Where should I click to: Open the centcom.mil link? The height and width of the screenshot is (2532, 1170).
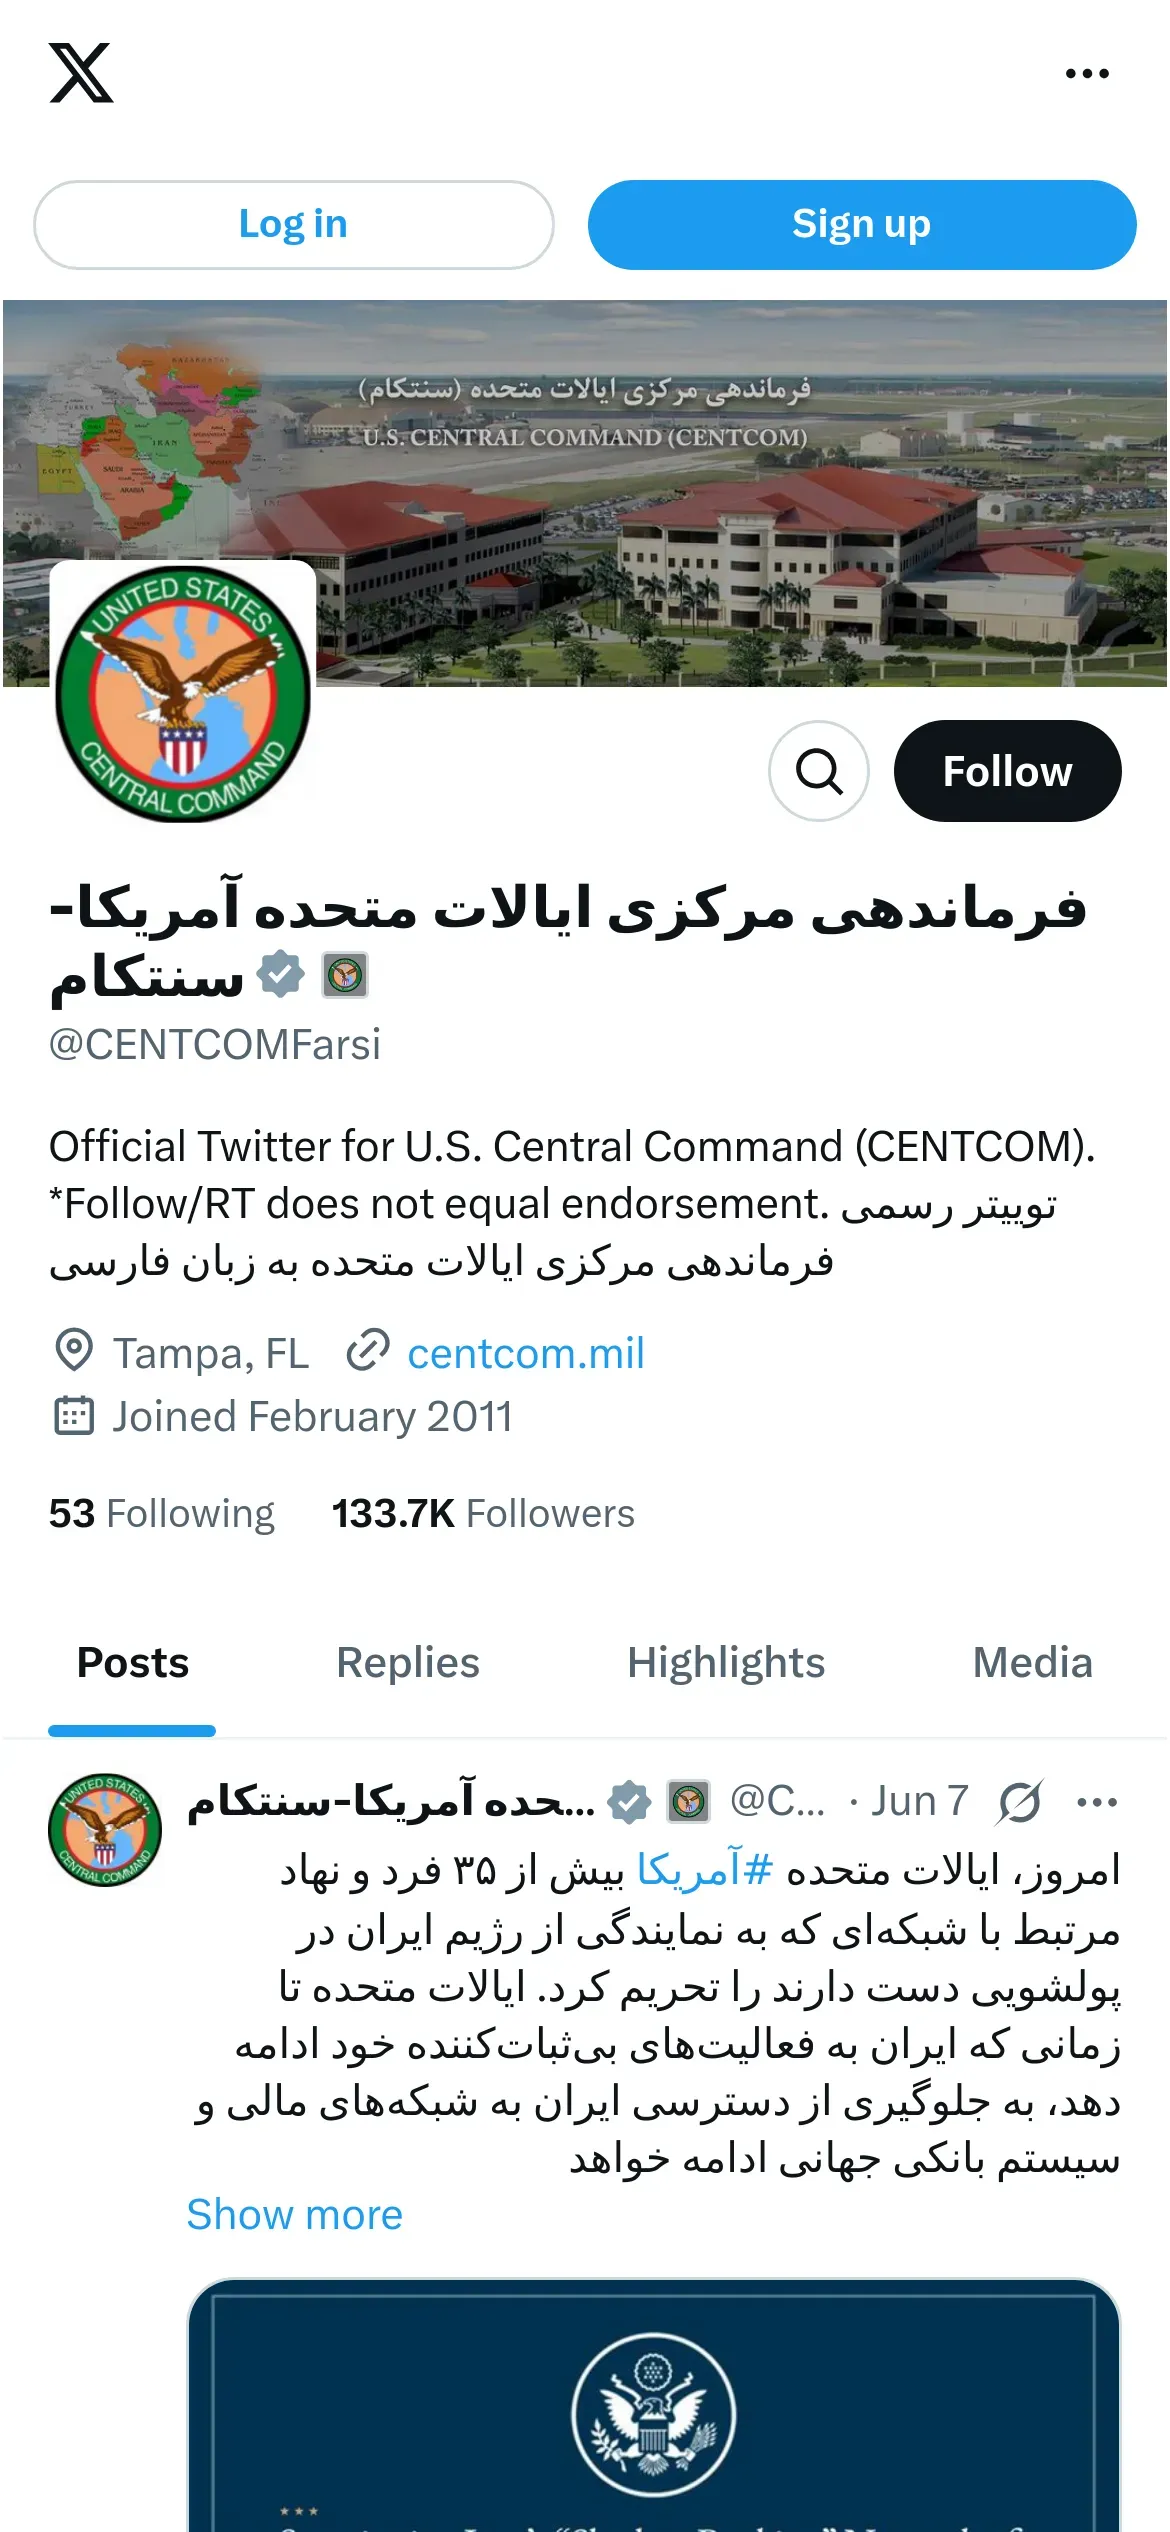pyautogui.click(x=526, y=1353)
